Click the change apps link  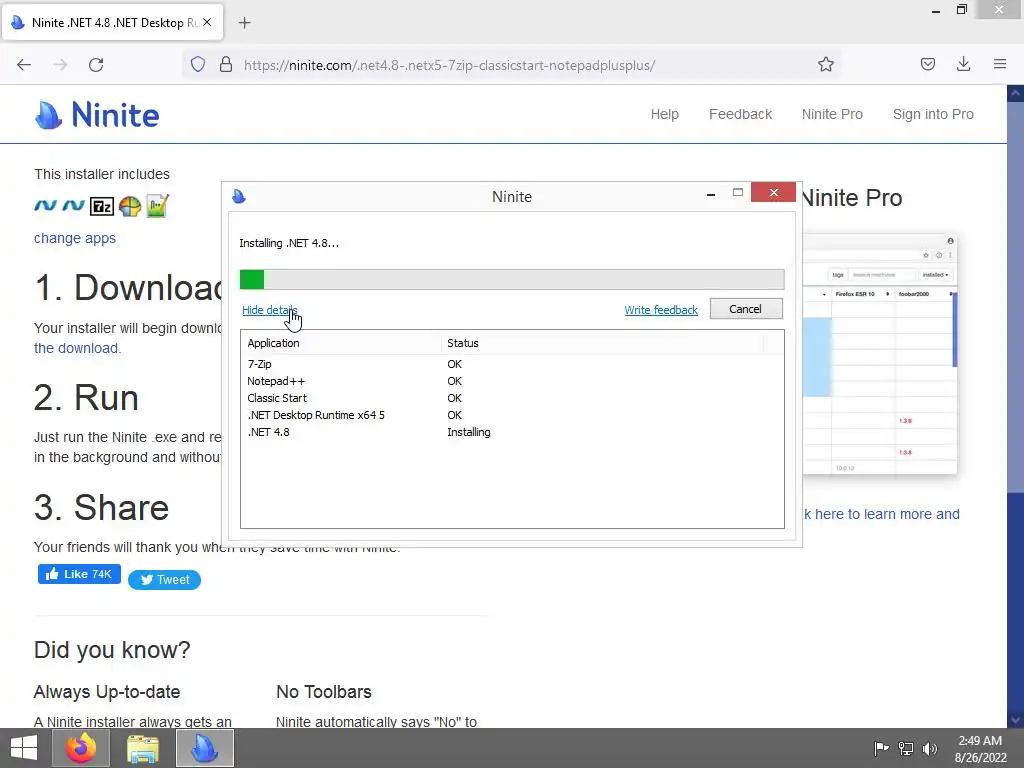click(x=75, y=238)
